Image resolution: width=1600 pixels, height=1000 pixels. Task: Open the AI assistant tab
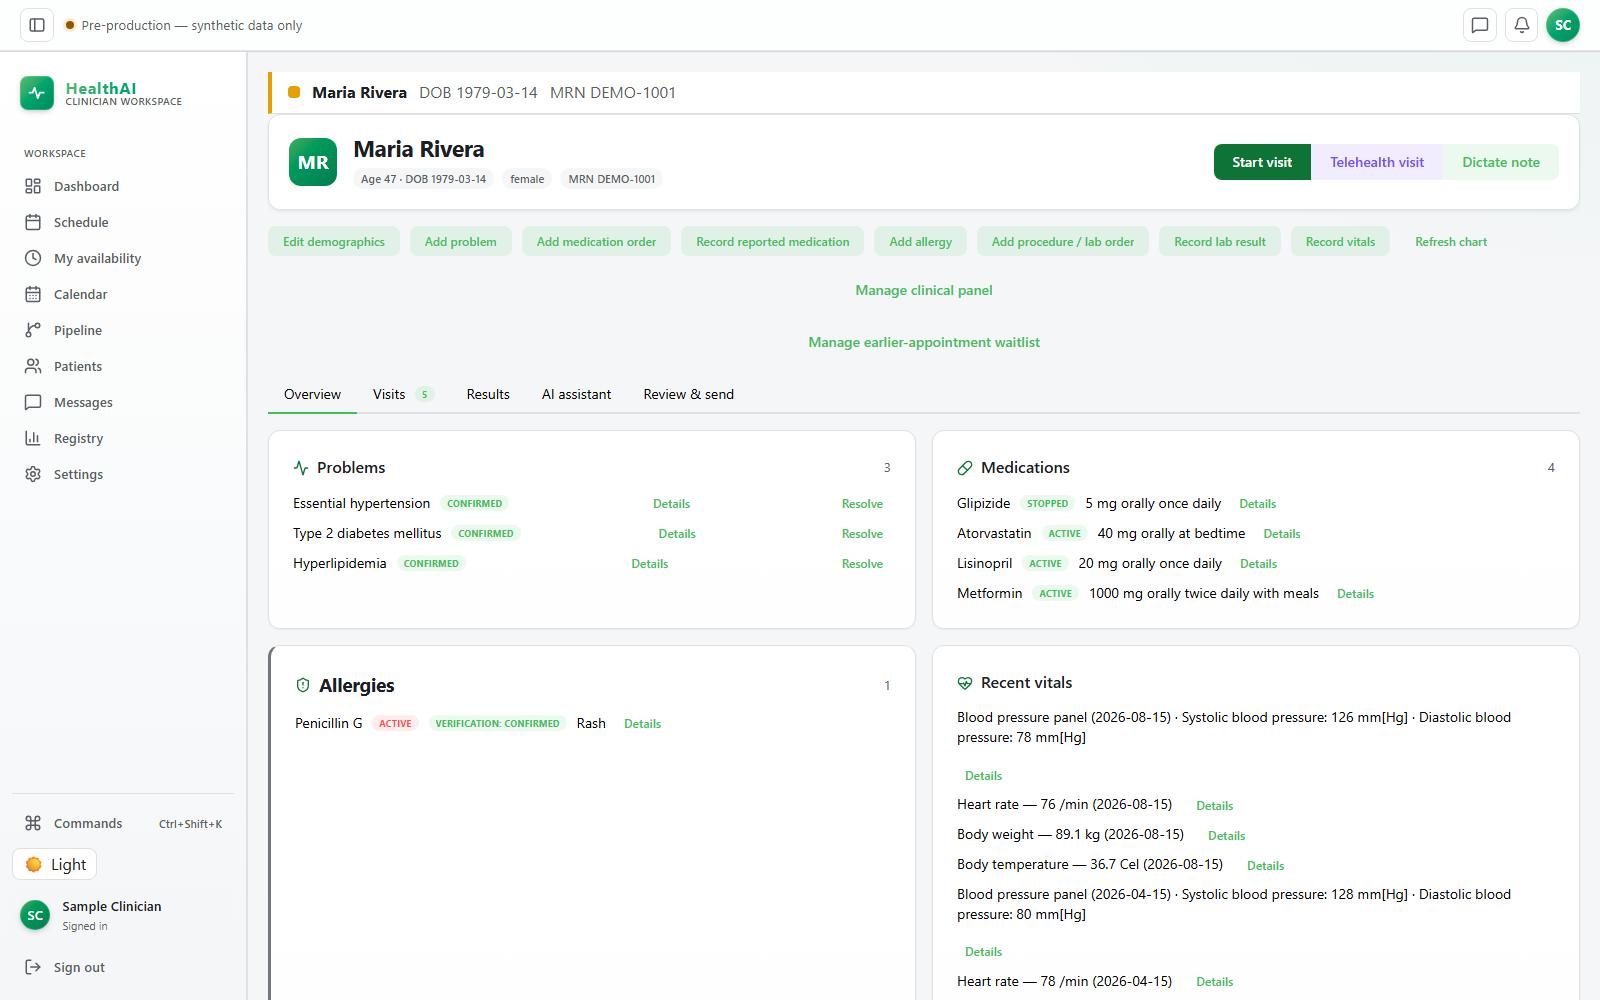coord(576,394)
